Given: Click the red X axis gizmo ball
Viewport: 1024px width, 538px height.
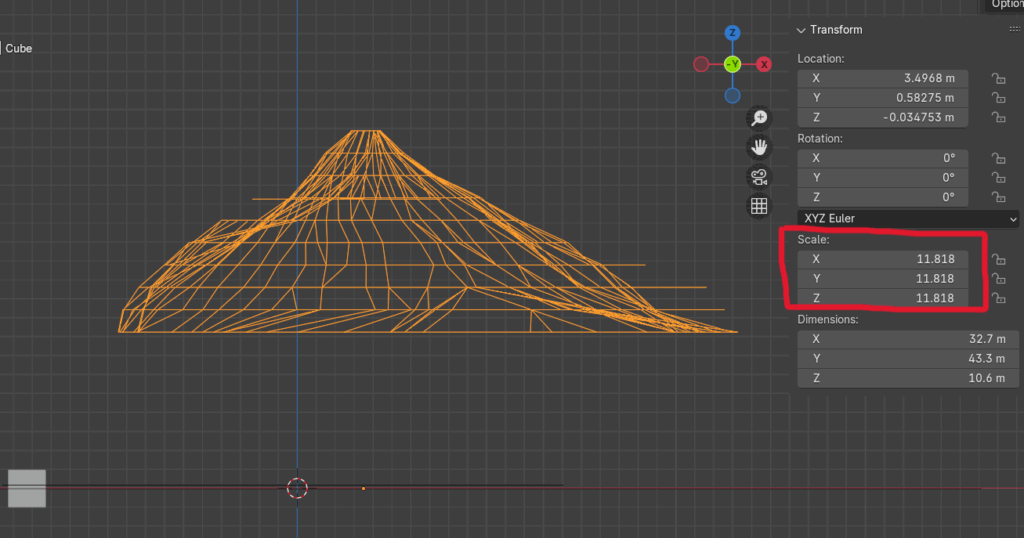Looking at the screenshot, I should pyautogui.click(x=764, y=64).
